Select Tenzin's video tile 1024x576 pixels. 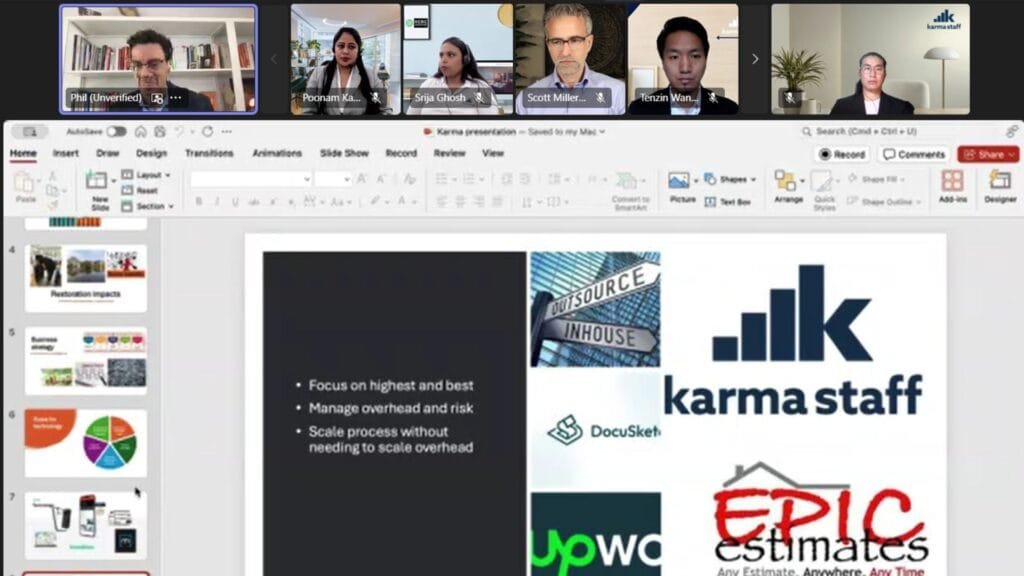pyautogui.click(x=683, y=59)
